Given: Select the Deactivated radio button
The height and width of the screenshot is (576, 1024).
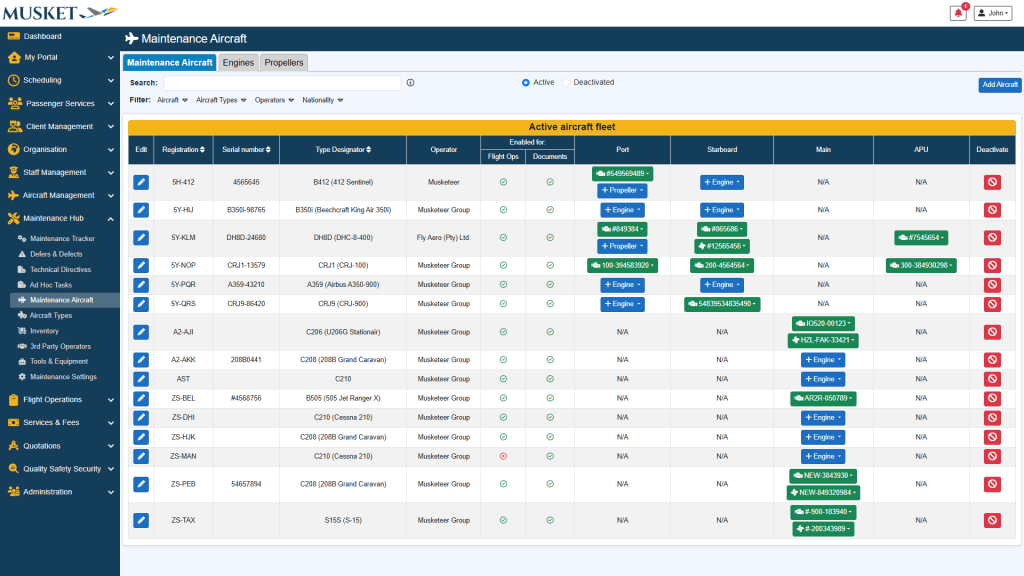Looking at the screenshot, I should coord(567,83).
